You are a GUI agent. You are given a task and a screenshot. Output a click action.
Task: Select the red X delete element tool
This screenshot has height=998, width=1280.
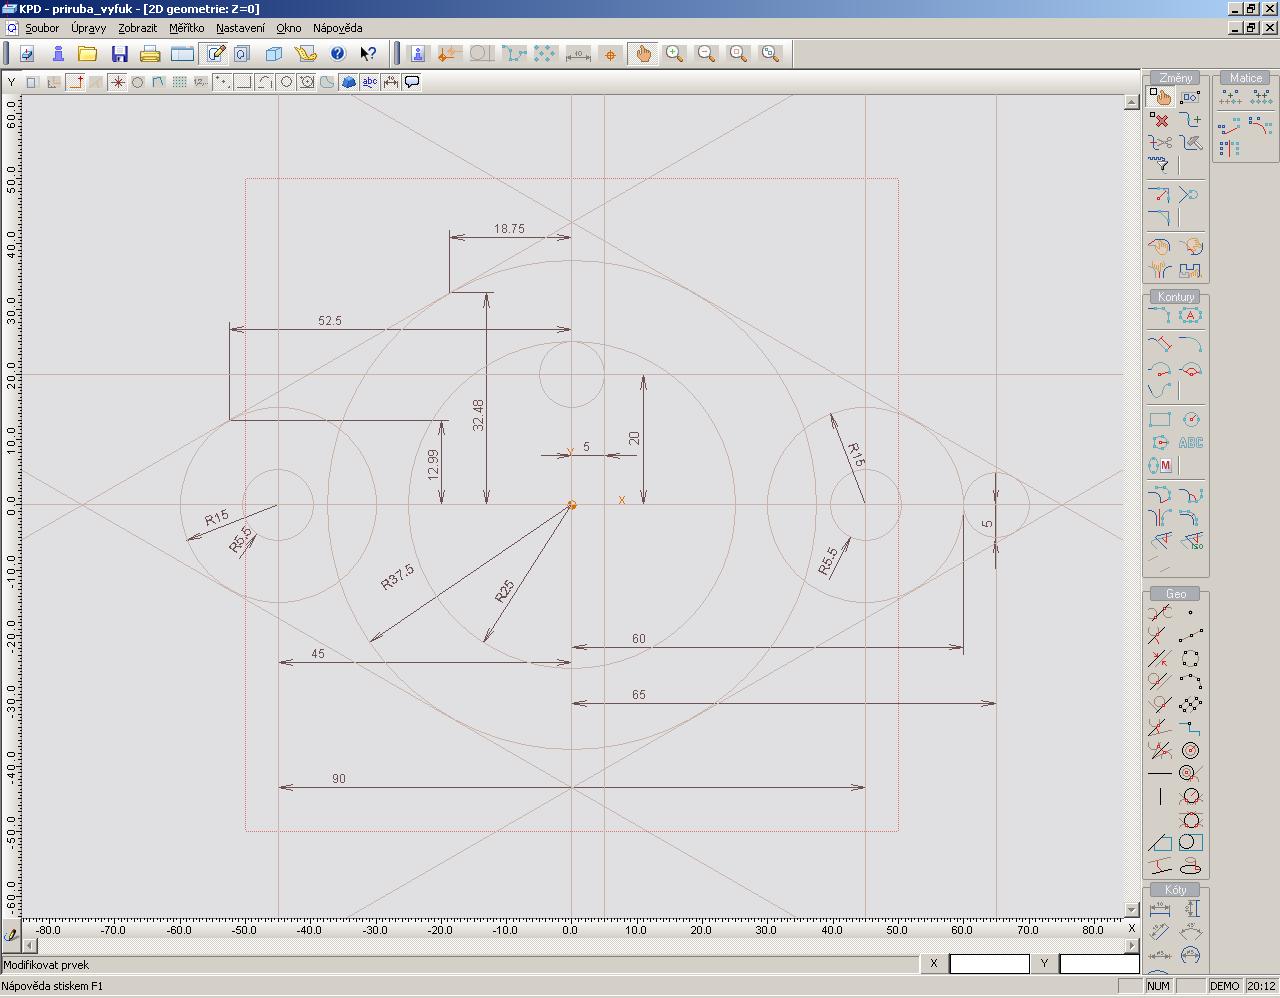click(x=1159, y=120)
